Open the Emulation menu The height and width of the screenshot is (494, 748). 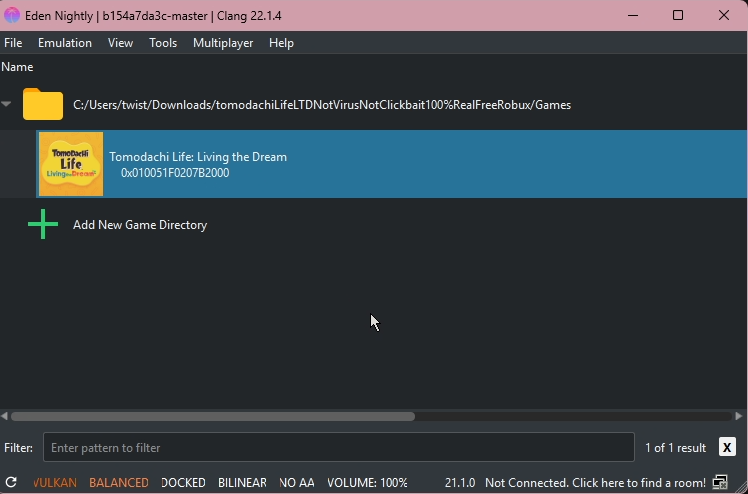65,43
